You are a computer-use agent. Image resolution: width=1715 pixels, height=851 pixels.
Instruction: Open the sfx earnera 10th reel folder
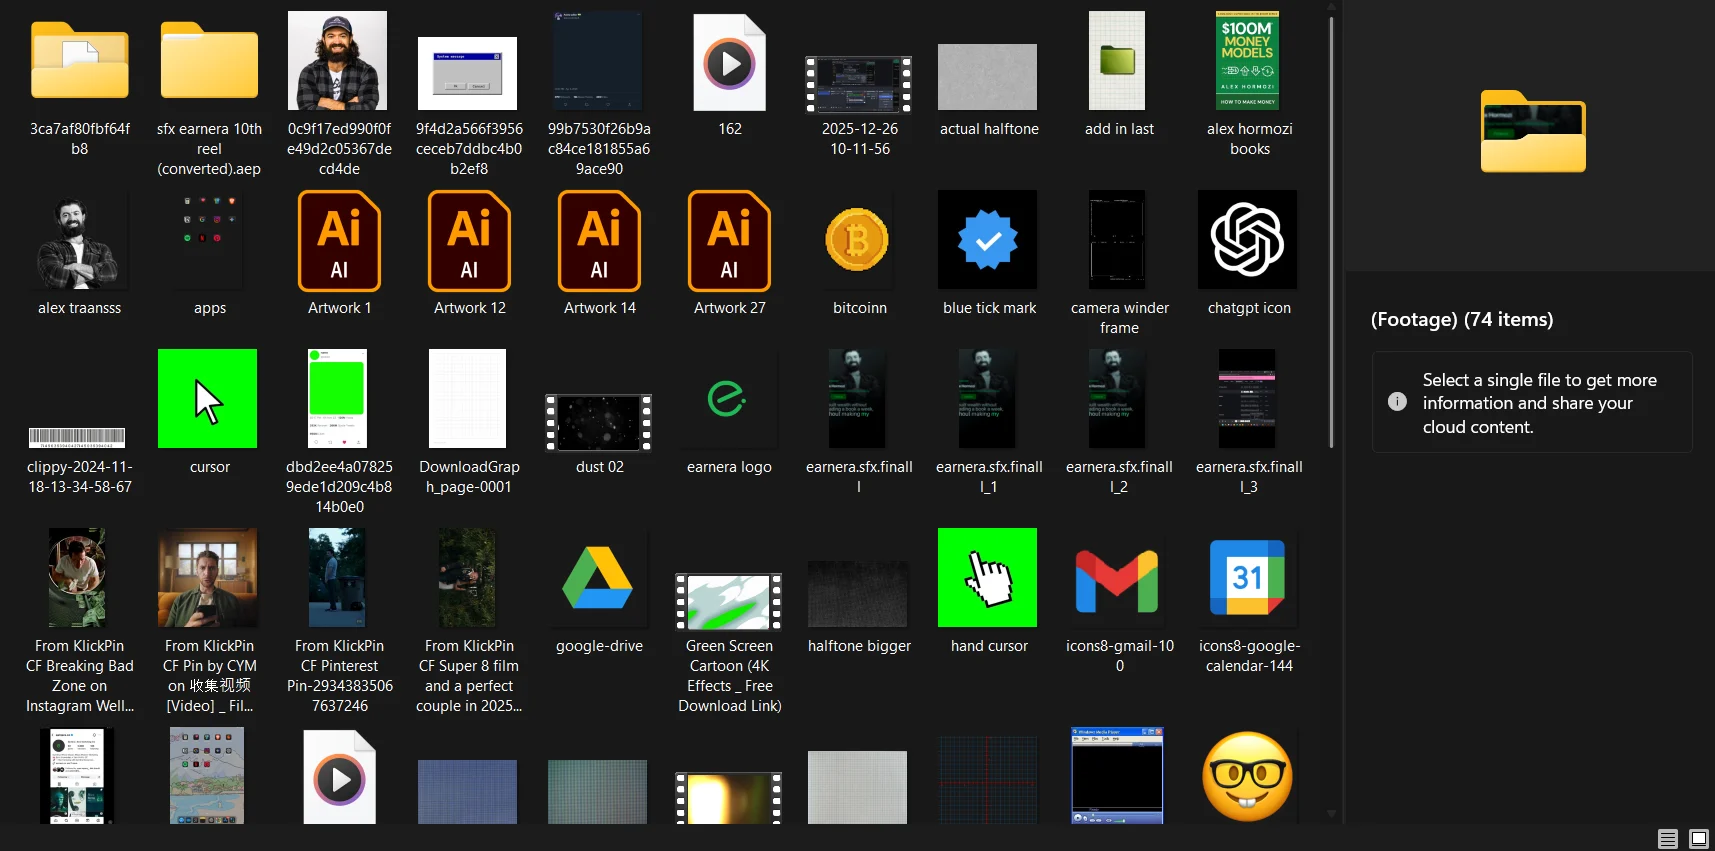pos(209,62)
